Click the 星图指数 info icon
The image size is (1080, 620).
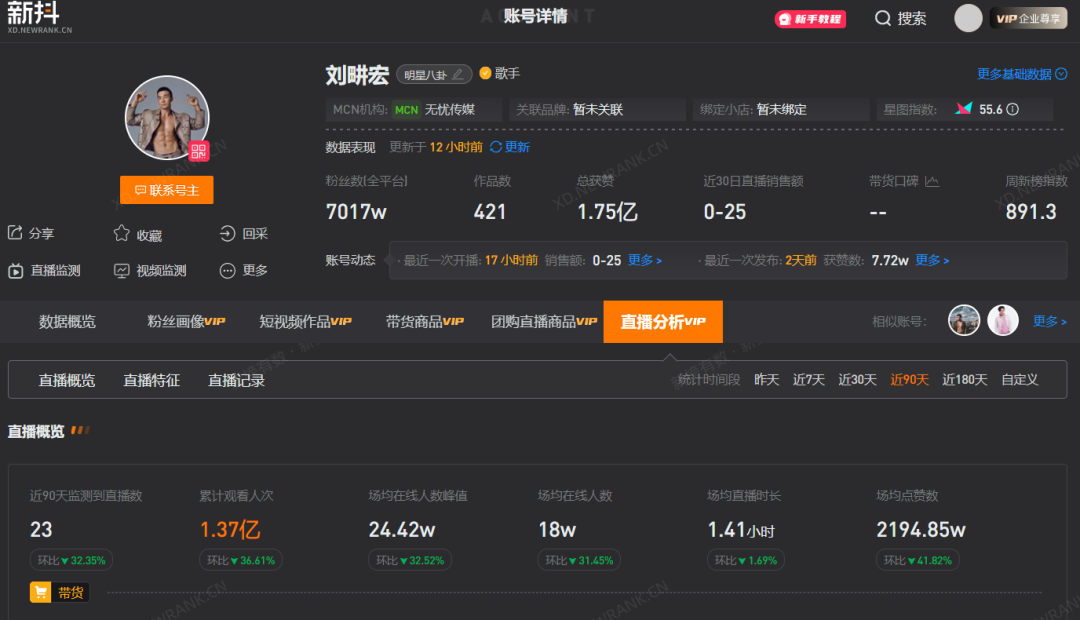pyautogui.click(x=1012, y=110)
